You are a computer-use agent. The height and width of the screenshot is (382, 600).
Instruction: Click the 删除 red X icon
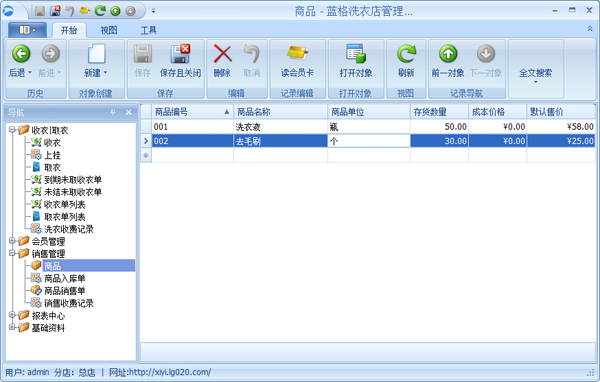click(222, 54)
